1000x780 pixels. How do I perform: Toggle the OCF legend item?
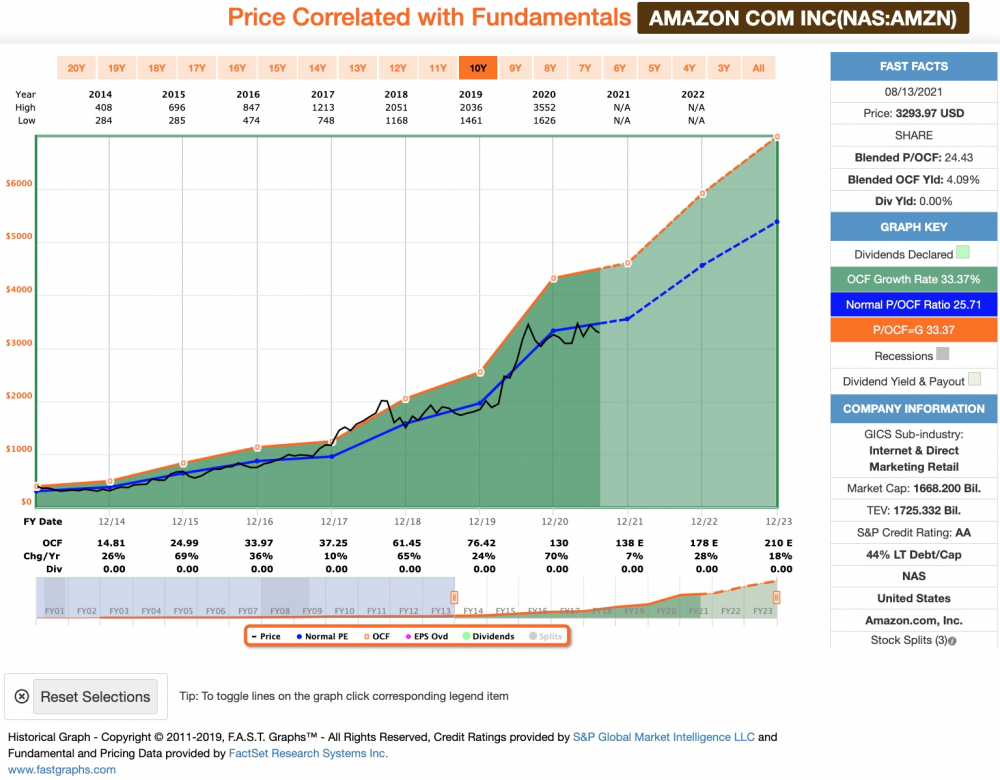[x=377, y=637]
